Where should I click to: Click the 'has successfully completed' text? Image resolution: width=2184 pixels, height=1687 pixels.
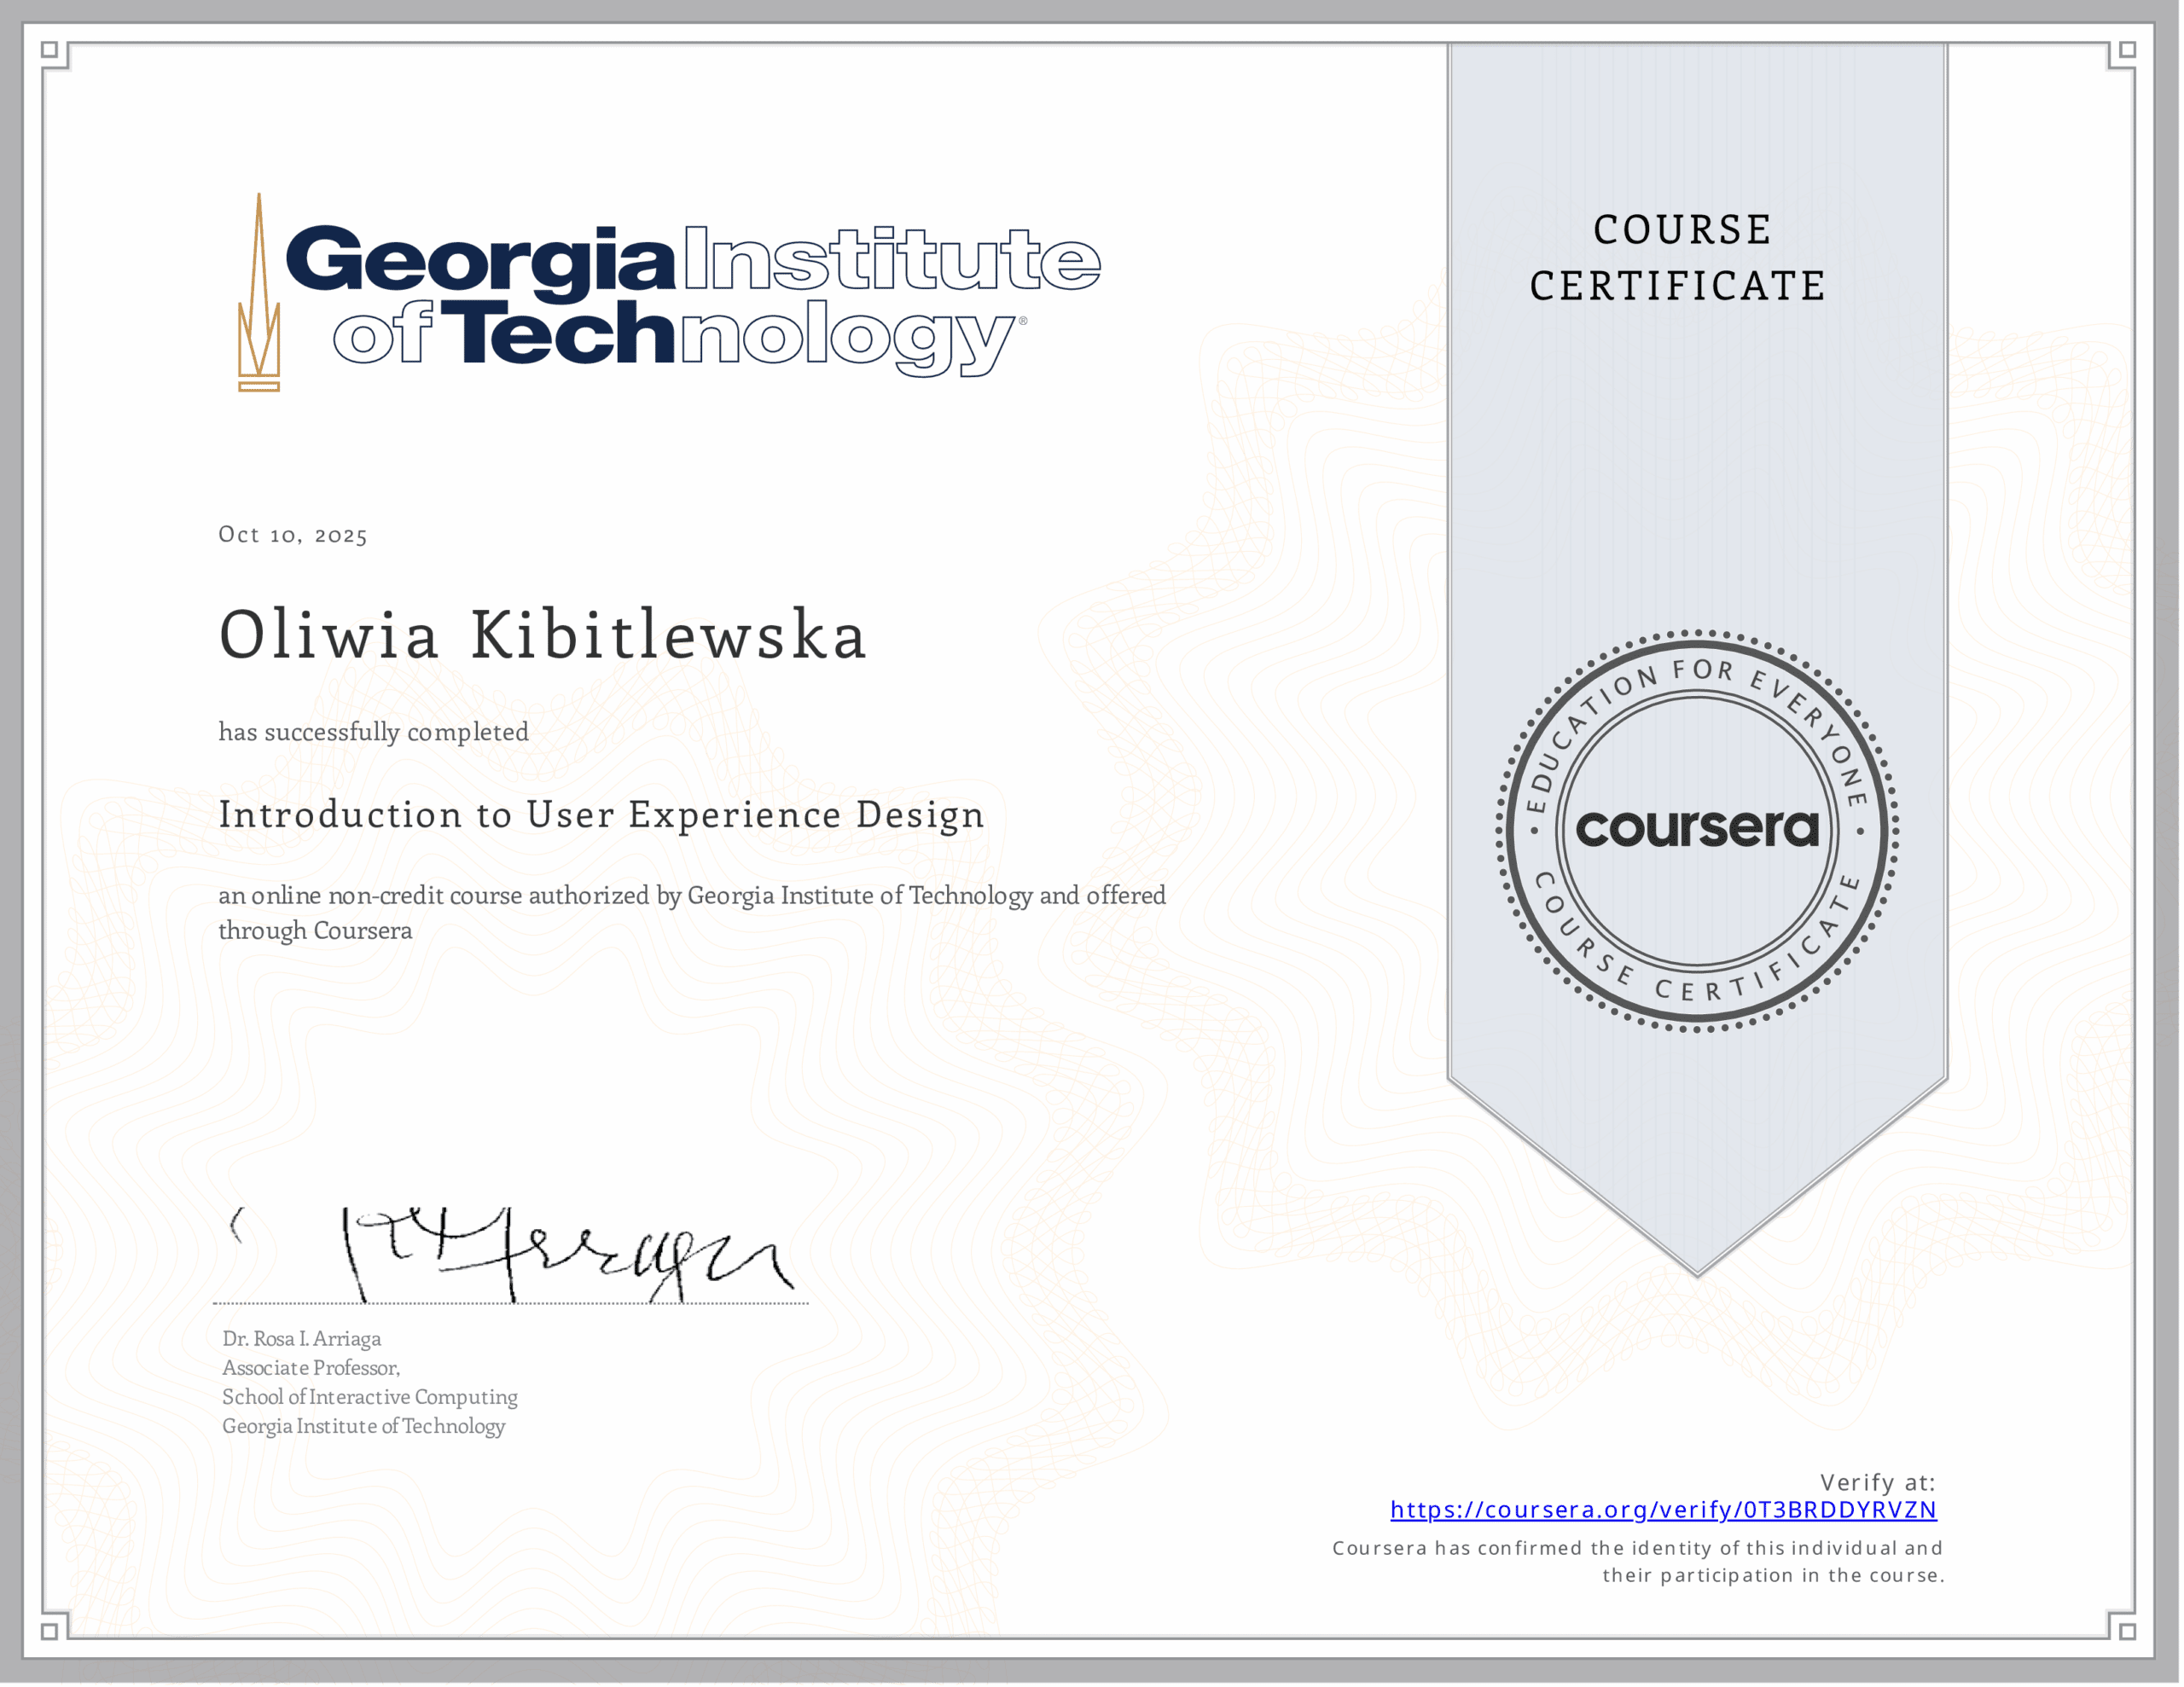tap(373, 732)
